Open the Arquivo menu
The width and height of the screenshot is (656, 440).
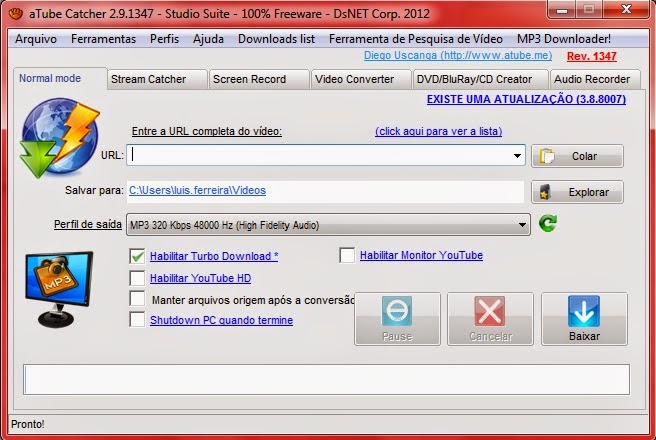click(x=36, y=39)
